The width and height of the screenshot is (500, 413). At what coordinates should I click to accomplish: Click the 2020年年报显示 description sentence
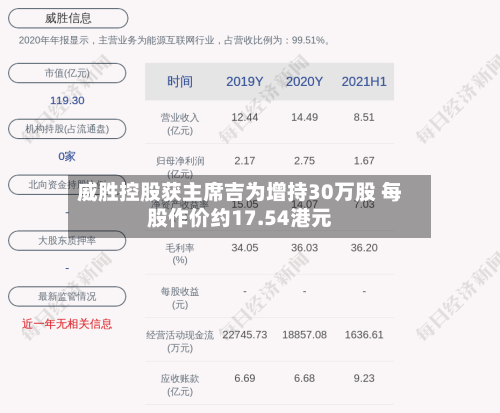(174, 41)
